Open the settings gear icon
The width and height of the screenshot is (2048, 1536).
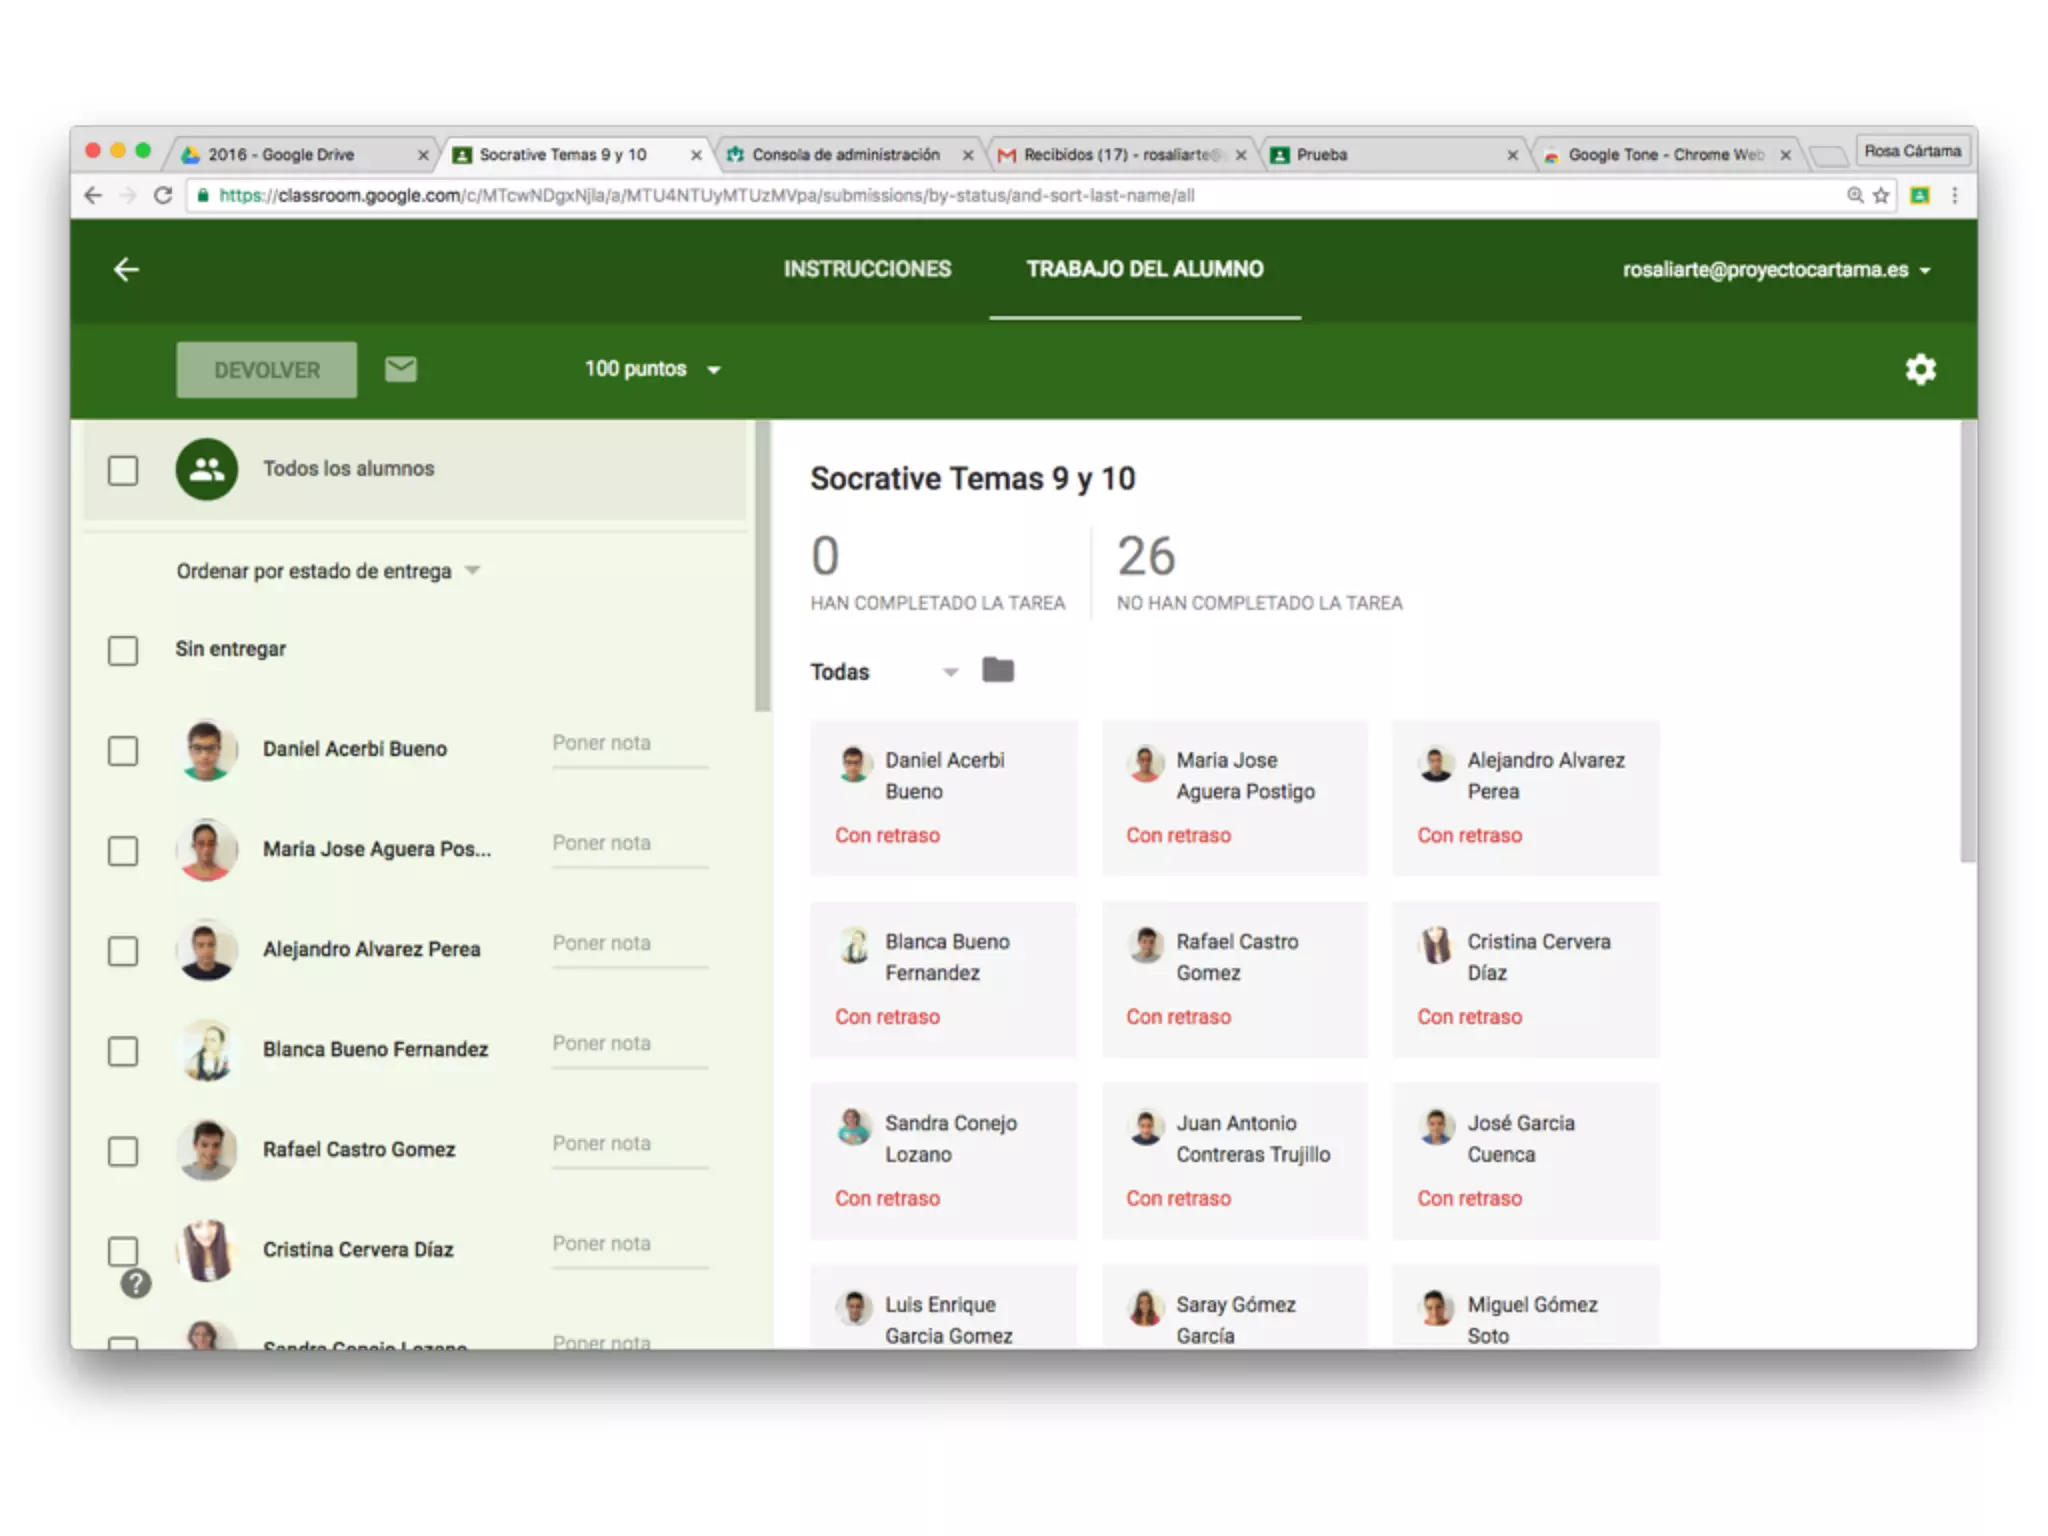pos(1919,369)
